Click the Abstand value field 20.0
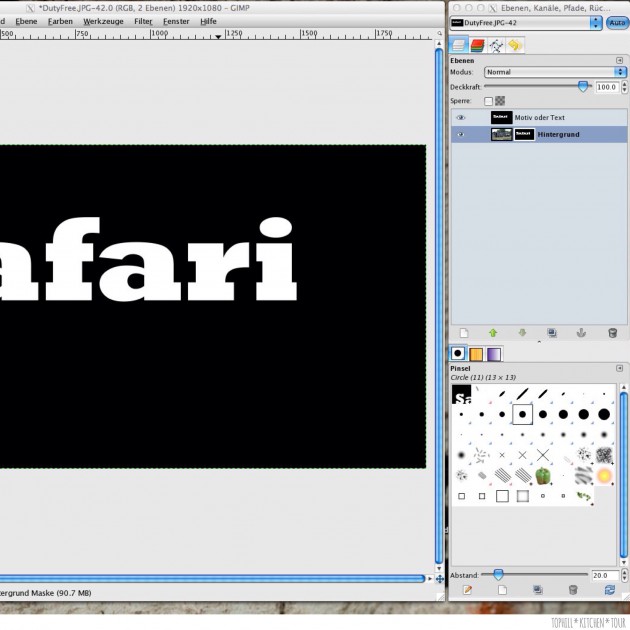The height and width of the screenshot is (630, 630). [605, 575]
